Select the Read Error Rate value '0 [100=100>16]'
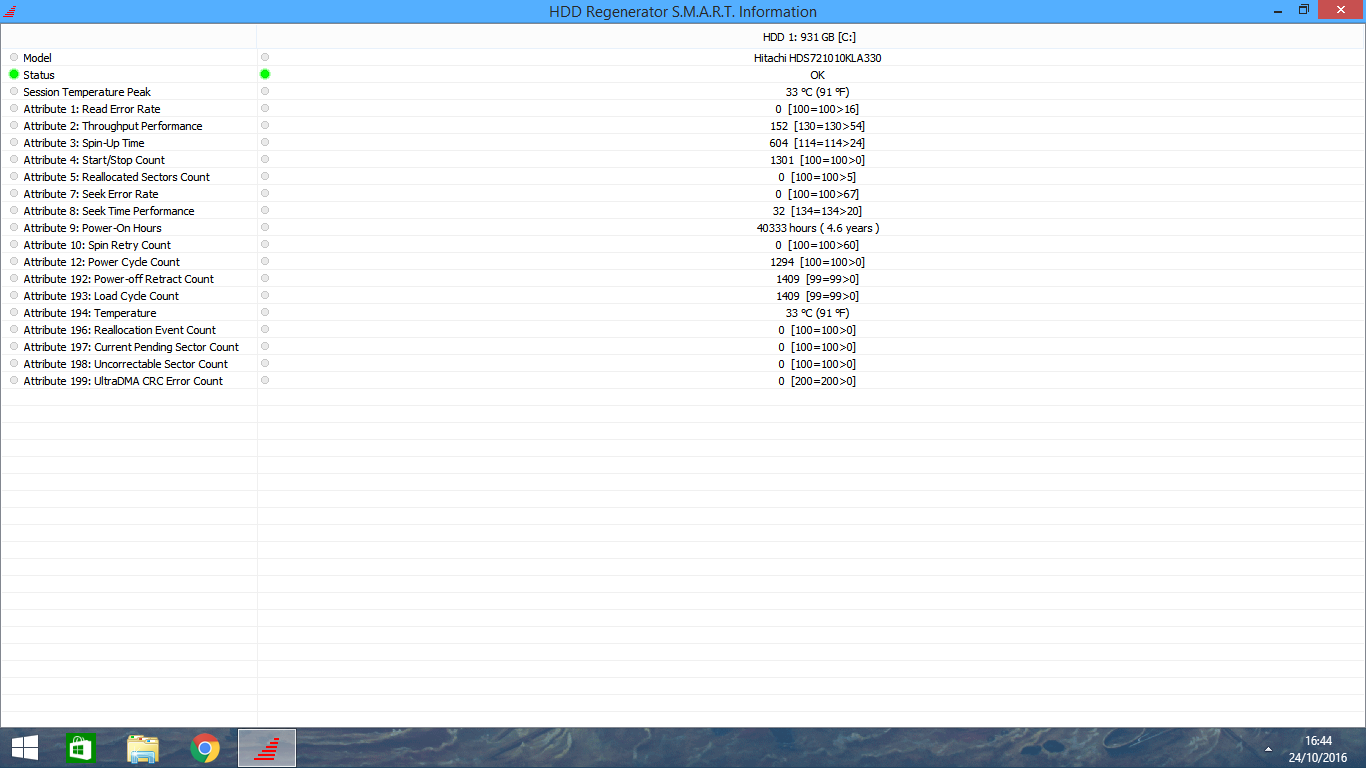Screen dimensions: 1366x768 tap(817, 109)
